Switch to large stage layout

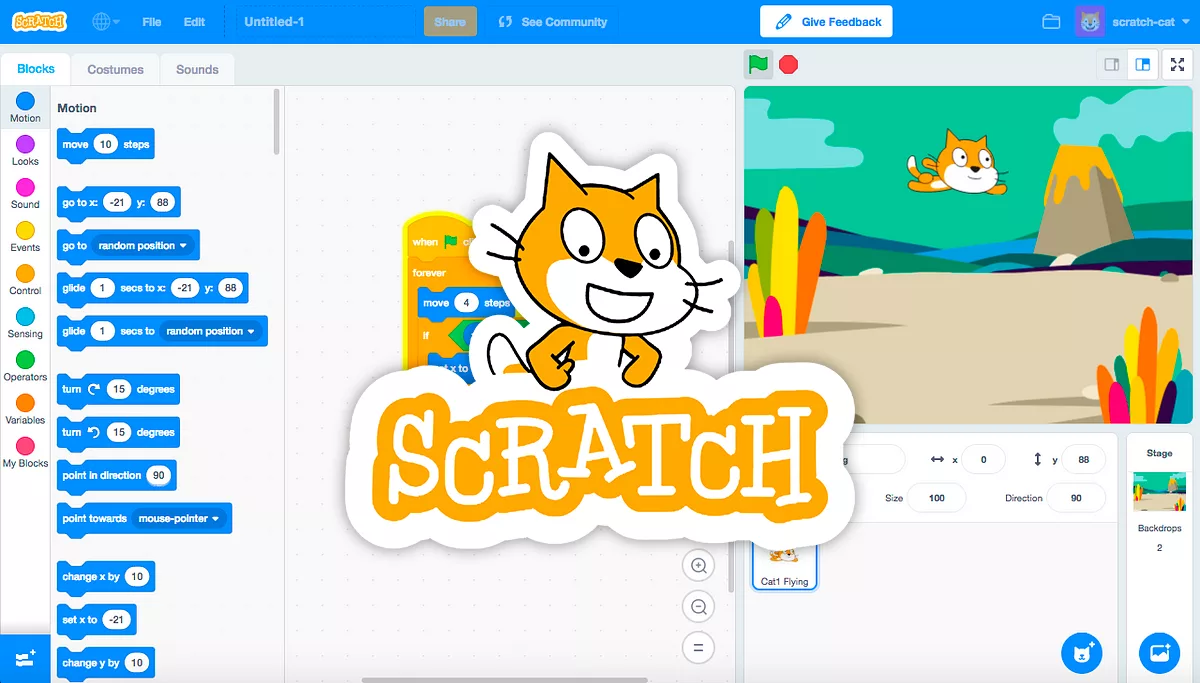pos(1142,65)
